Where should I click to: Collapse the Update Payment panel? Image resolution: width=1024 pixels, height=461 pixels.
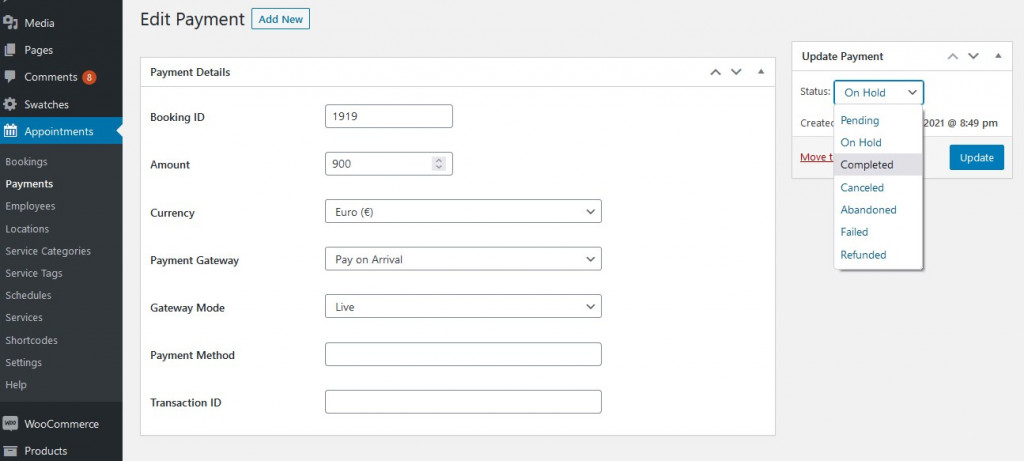point(999,56)
